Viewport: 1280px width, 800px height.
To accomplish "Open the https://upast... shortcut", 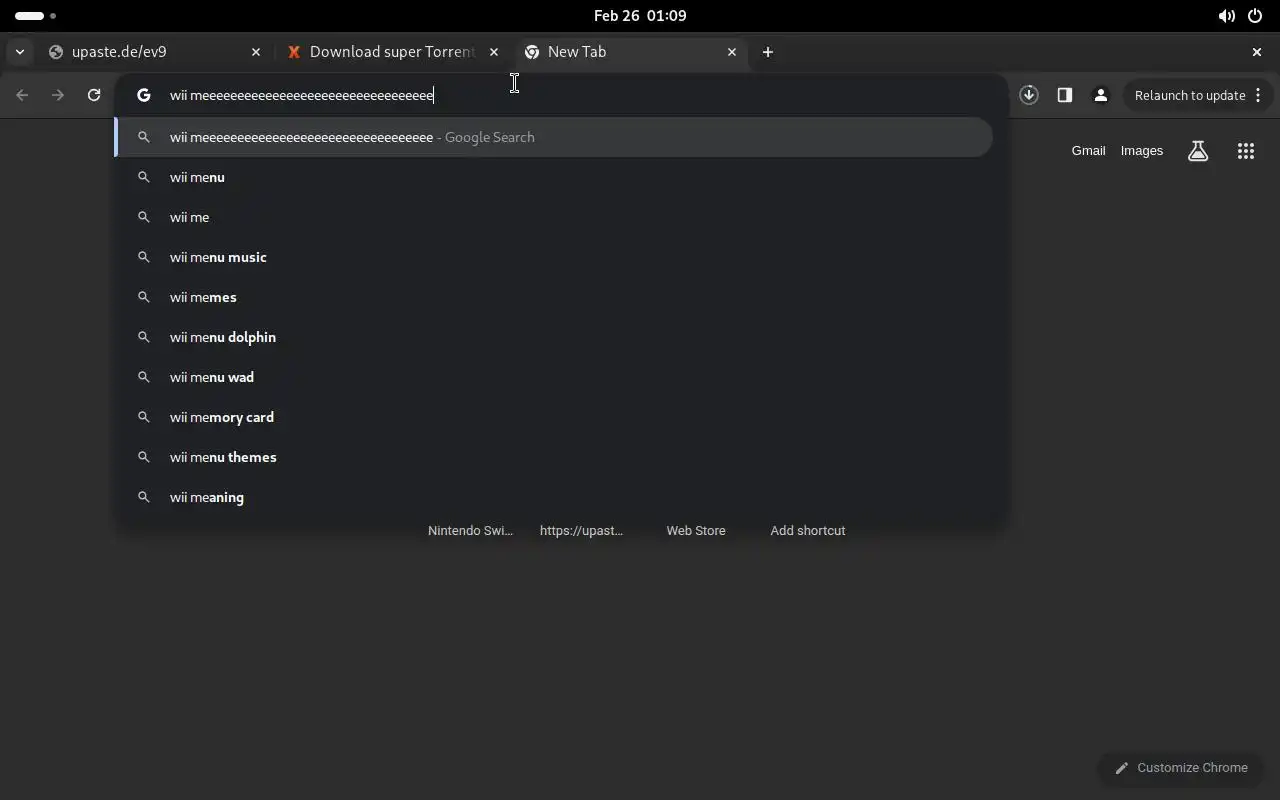I will pyautogui.click(x=581, y=531).
